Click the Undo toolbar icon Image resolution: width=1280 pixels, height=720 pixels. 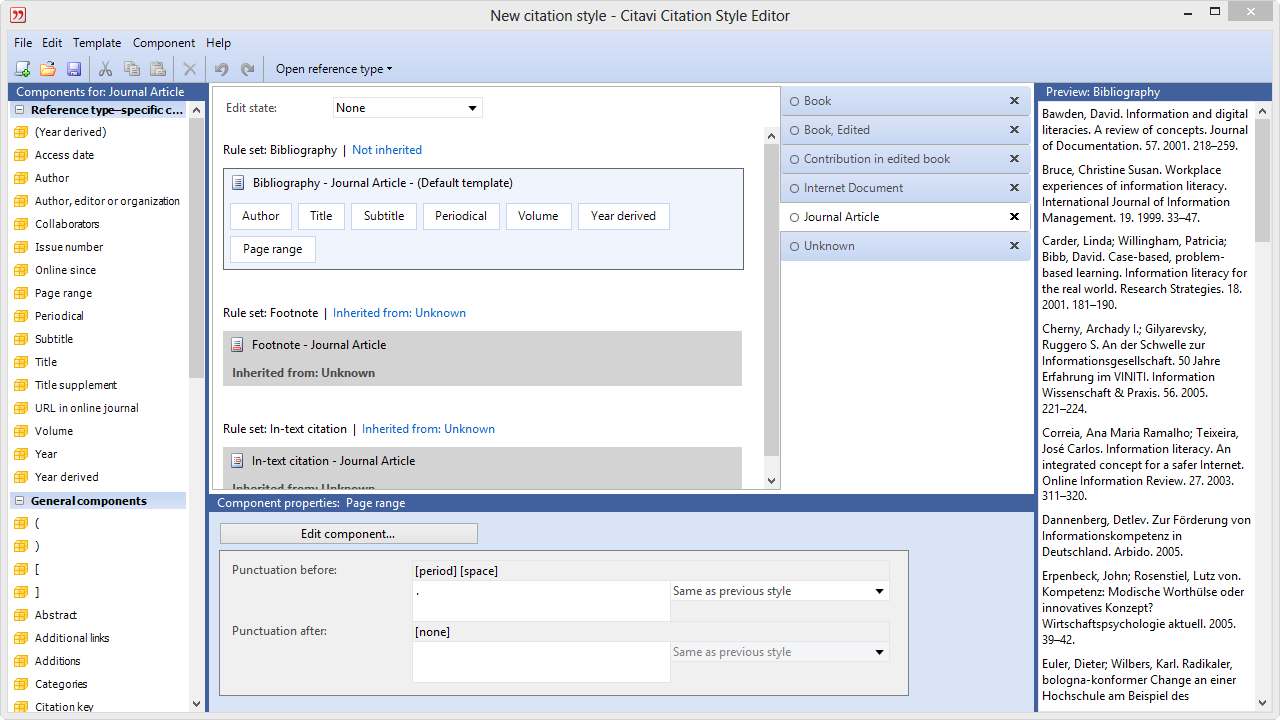[221, 69]
